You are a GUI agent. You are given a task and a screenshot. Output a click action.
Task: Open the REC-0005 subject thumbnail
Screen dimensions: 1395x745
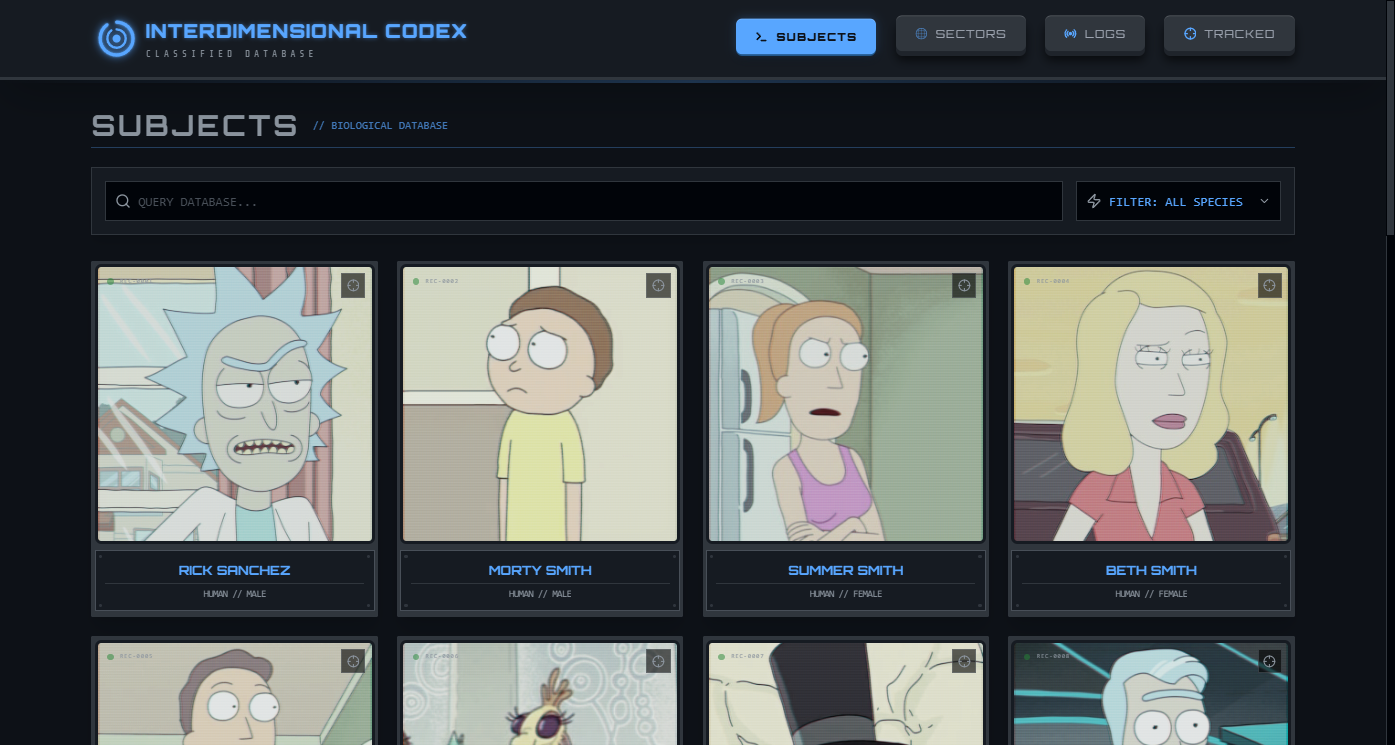point(235,694)
